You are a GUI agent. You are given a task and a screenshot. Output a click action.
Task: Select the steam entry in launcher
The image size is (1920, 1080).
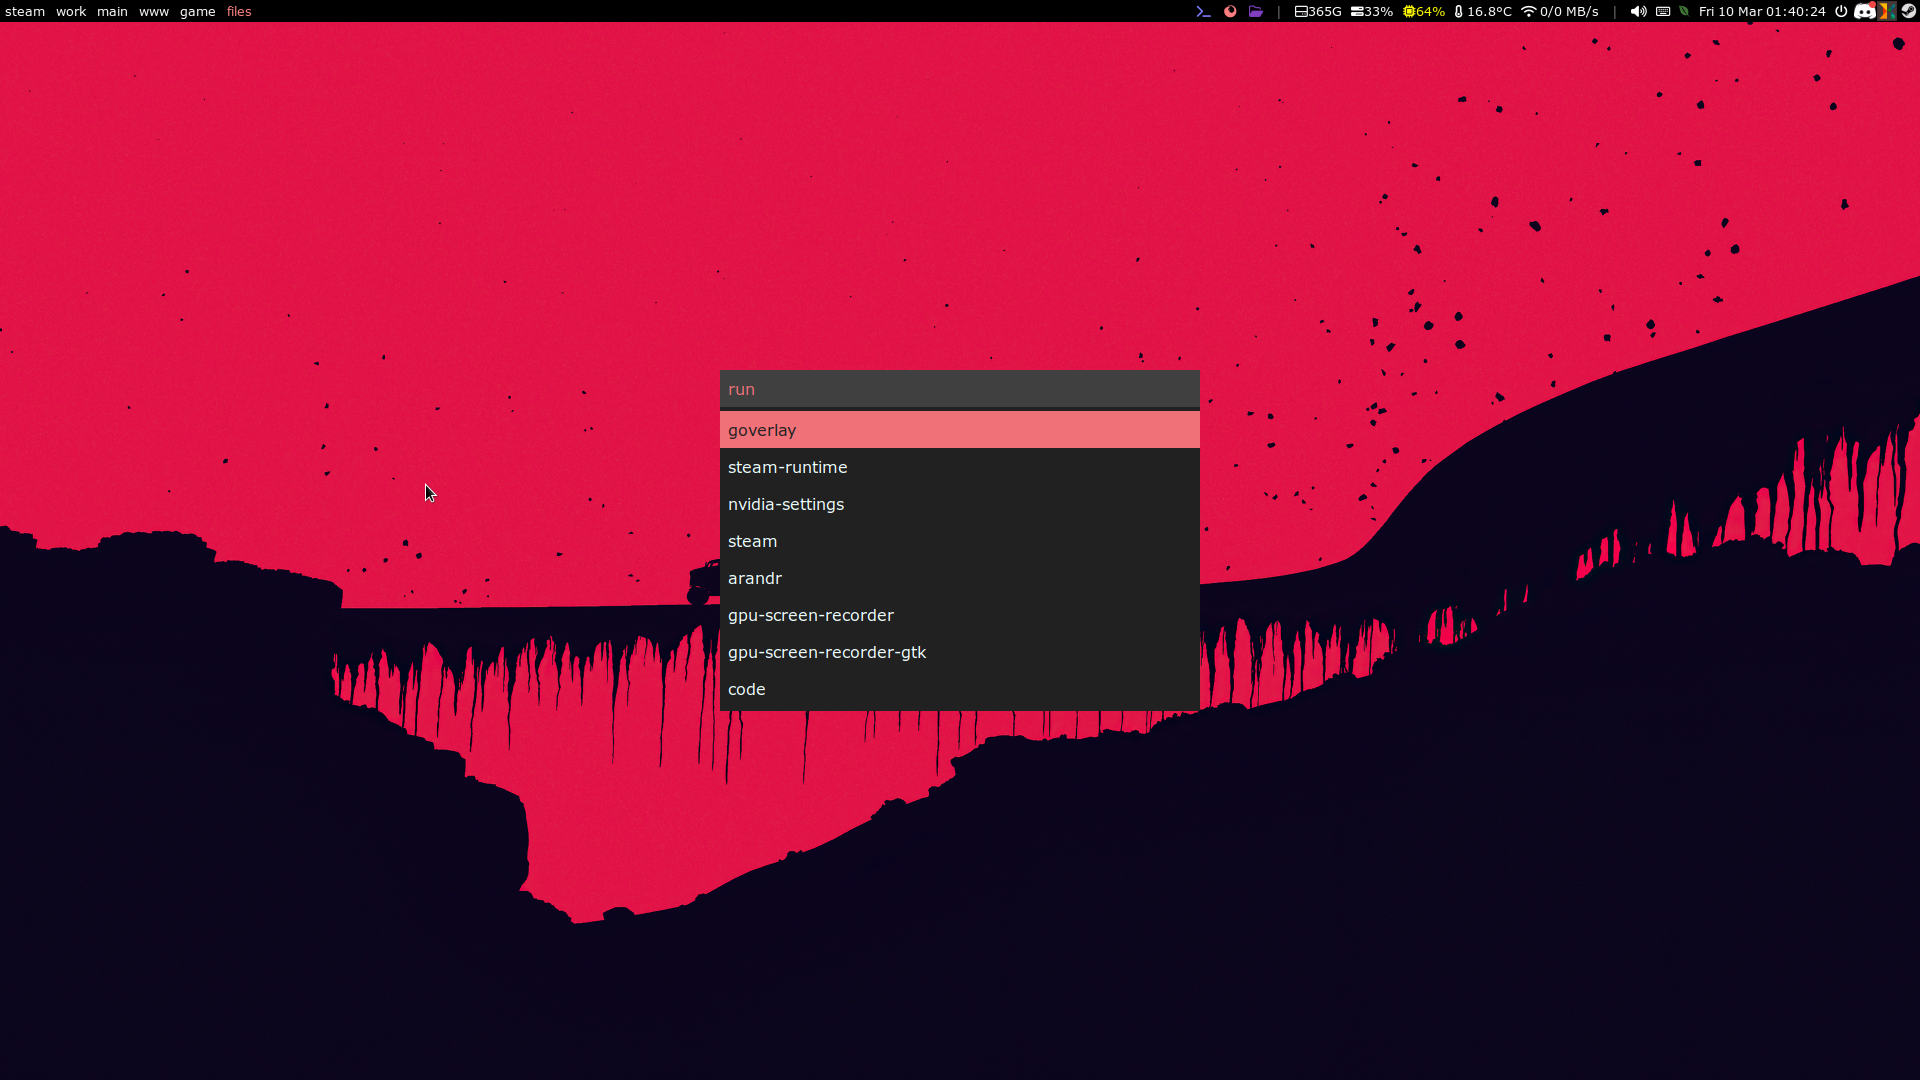tap(960, 541)
